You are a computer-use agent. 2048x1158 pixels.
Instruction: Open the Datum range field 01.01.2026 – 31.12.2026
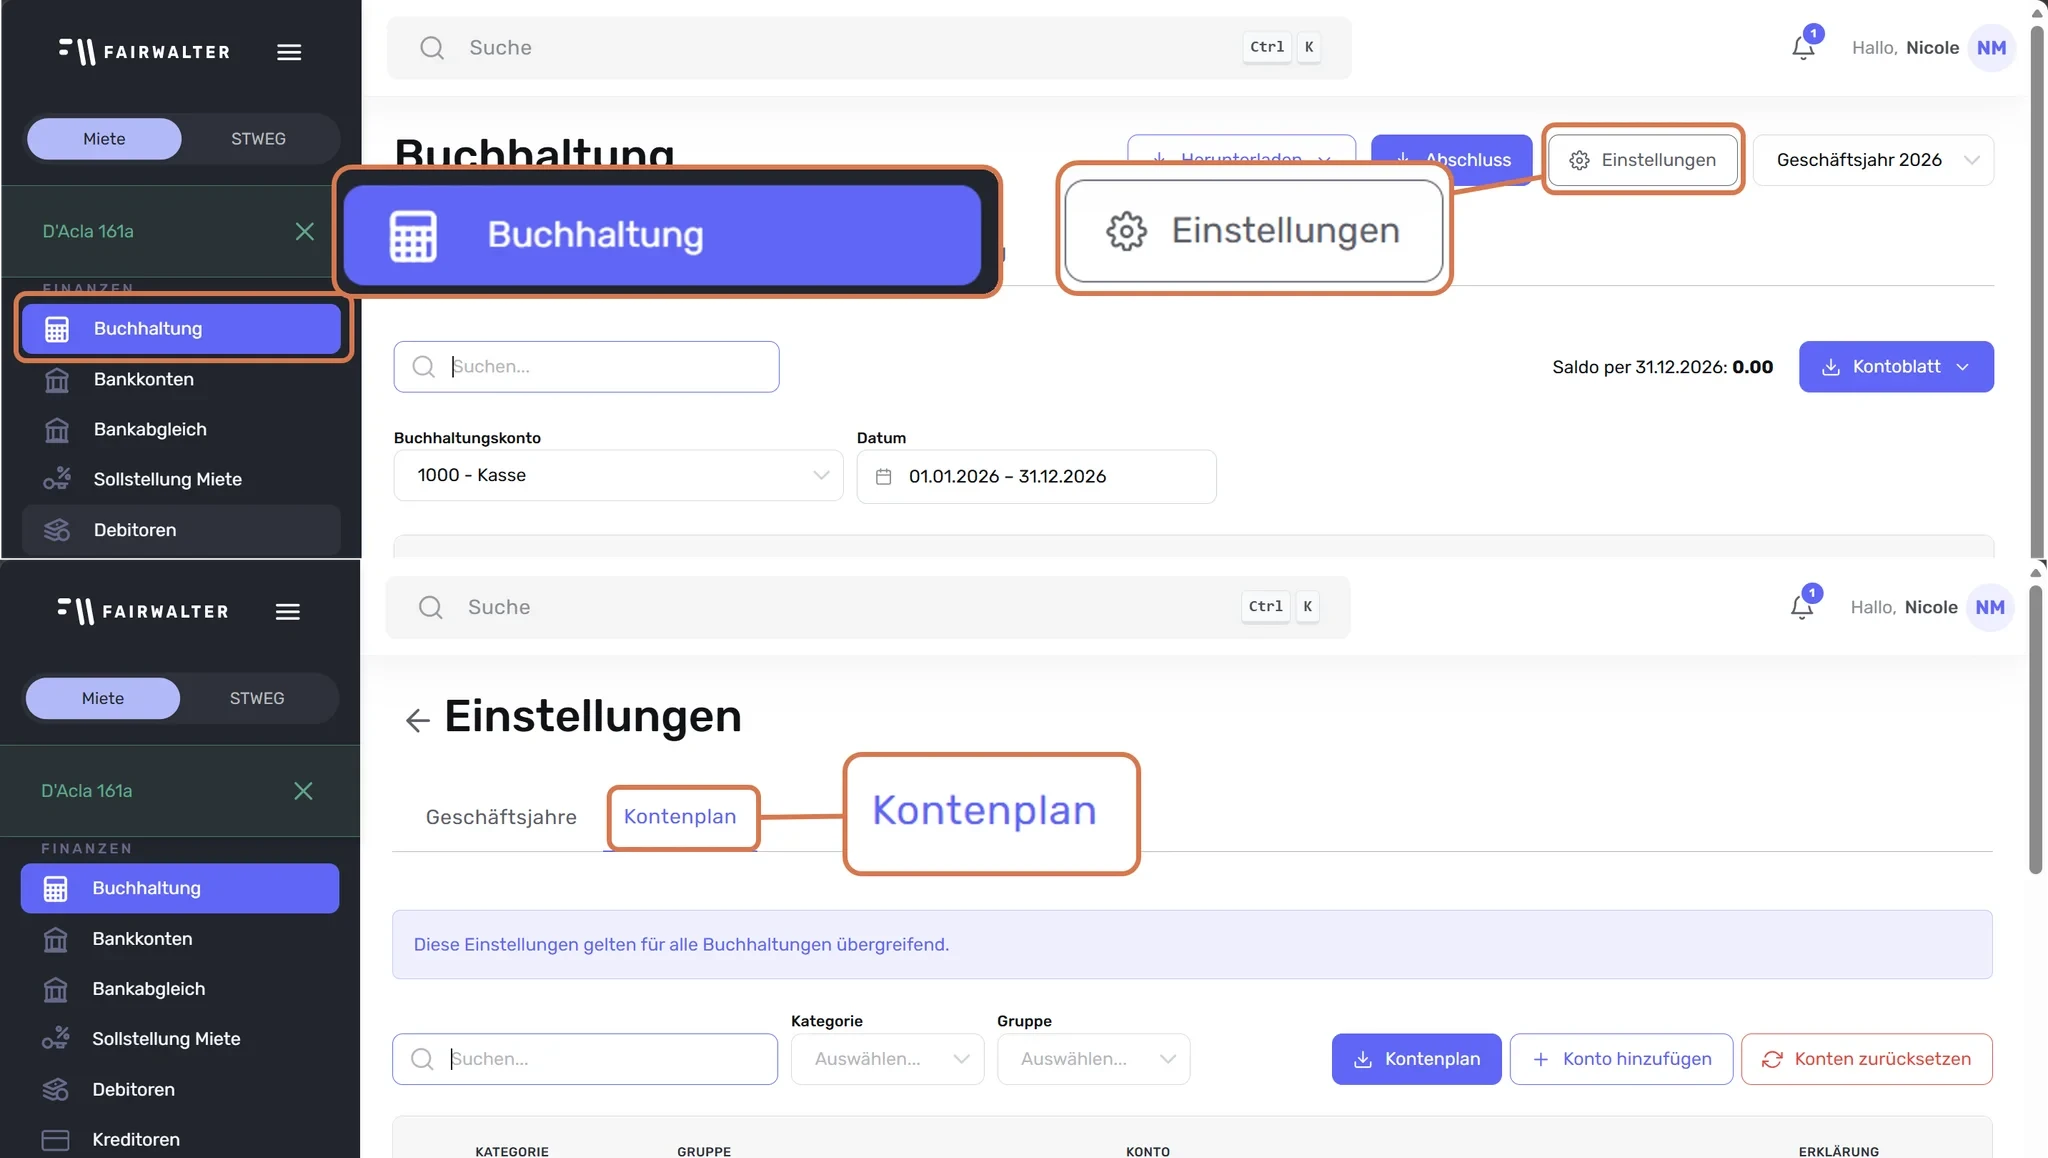click(x=1036, y=476)
